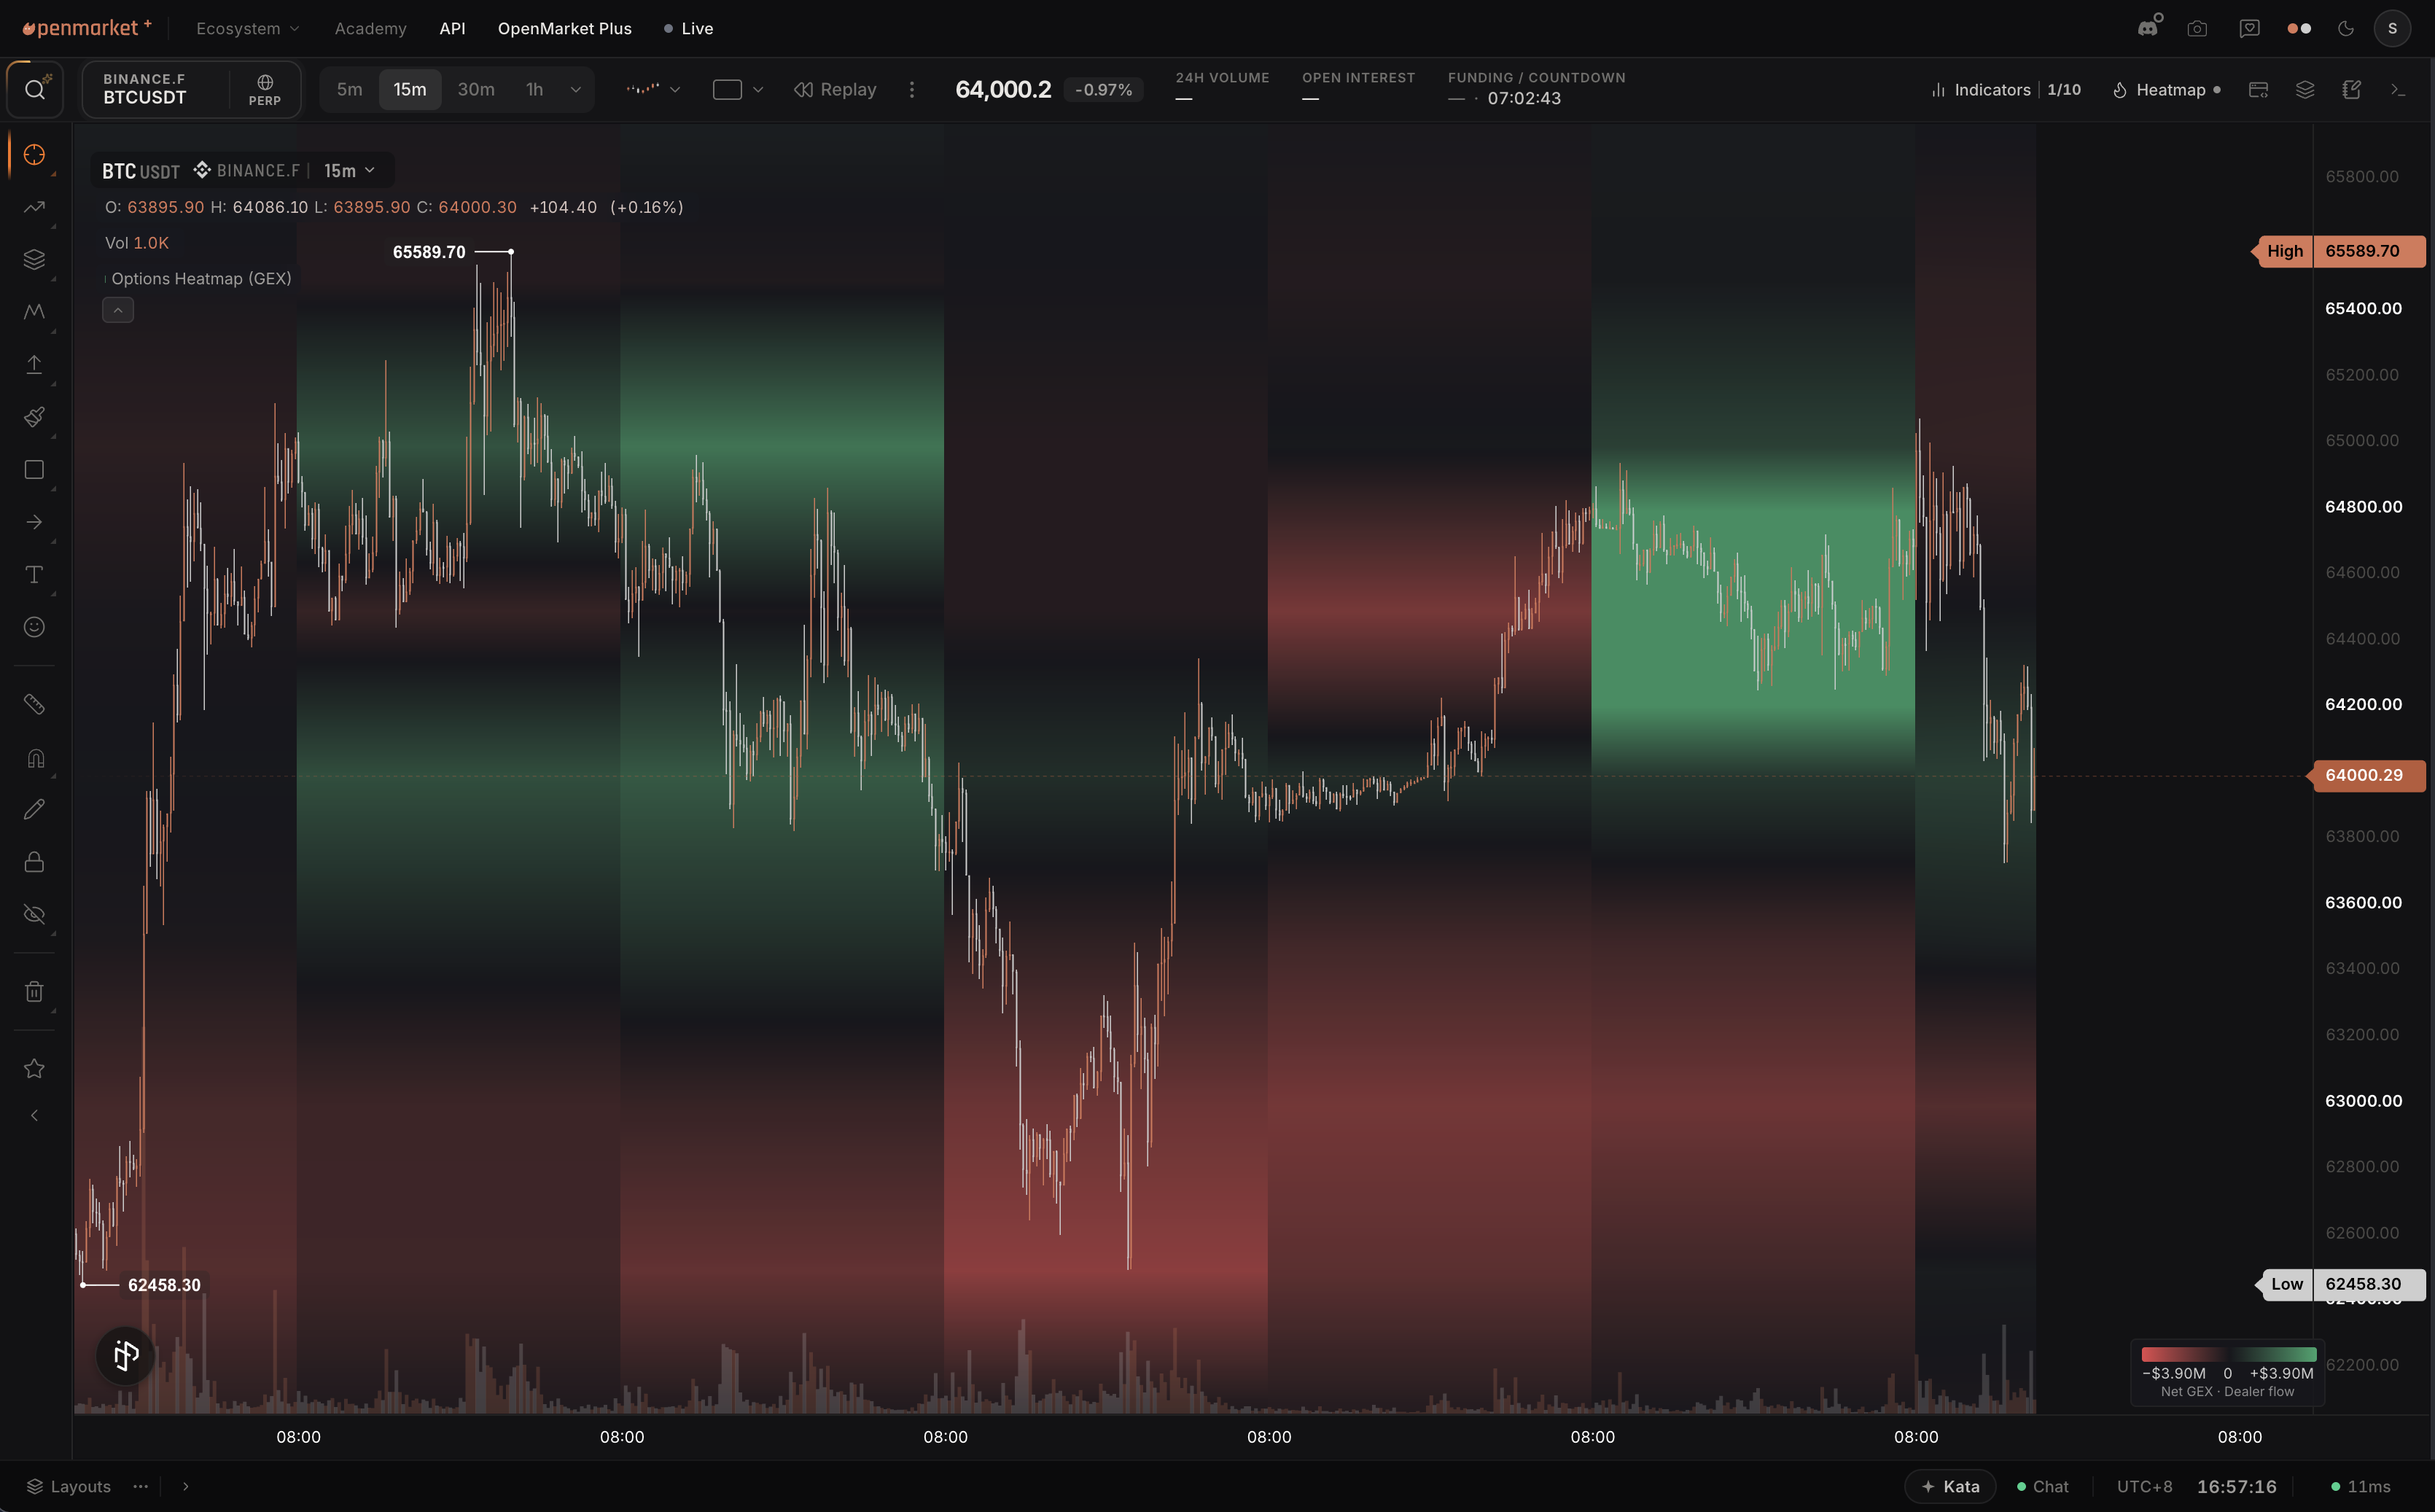Open the three-dot more options menu
The image size is (2435, 1512).
912,89
